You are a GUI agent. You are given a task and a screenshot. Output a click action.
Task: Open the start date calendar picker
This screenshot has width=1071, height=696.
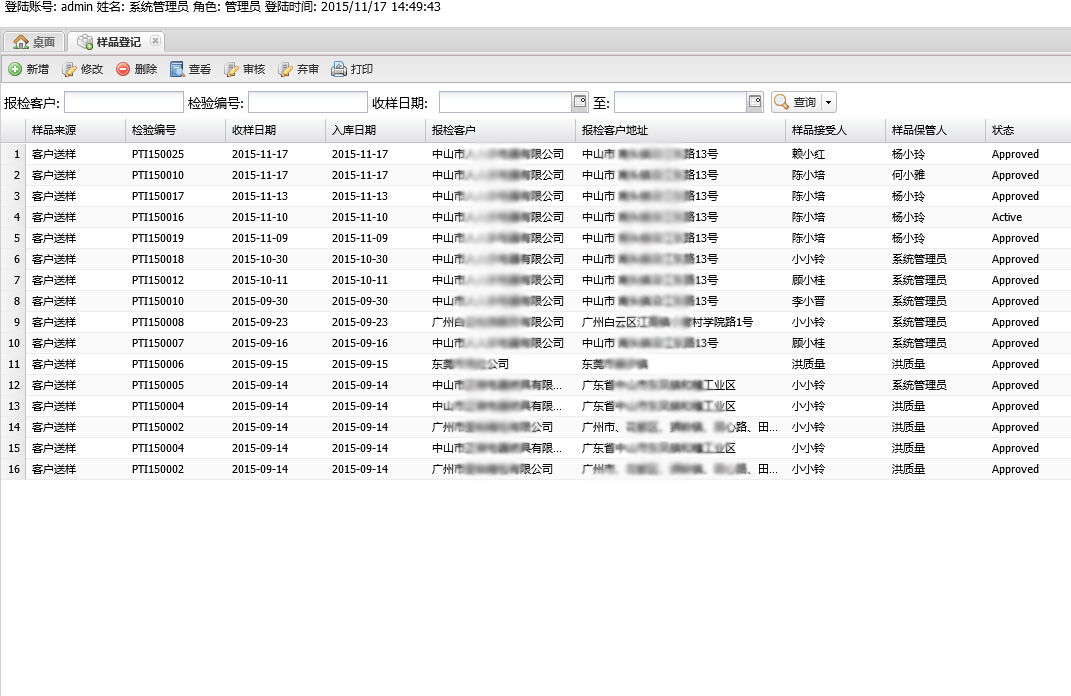point(579,102)
